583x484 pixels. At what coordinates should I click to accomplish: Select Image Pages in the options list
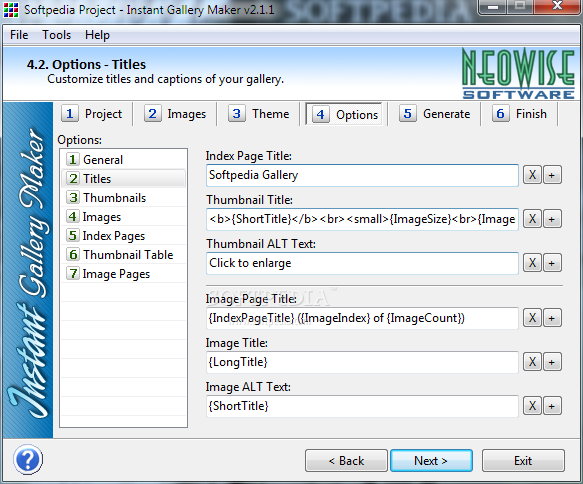tap(123, 274)
